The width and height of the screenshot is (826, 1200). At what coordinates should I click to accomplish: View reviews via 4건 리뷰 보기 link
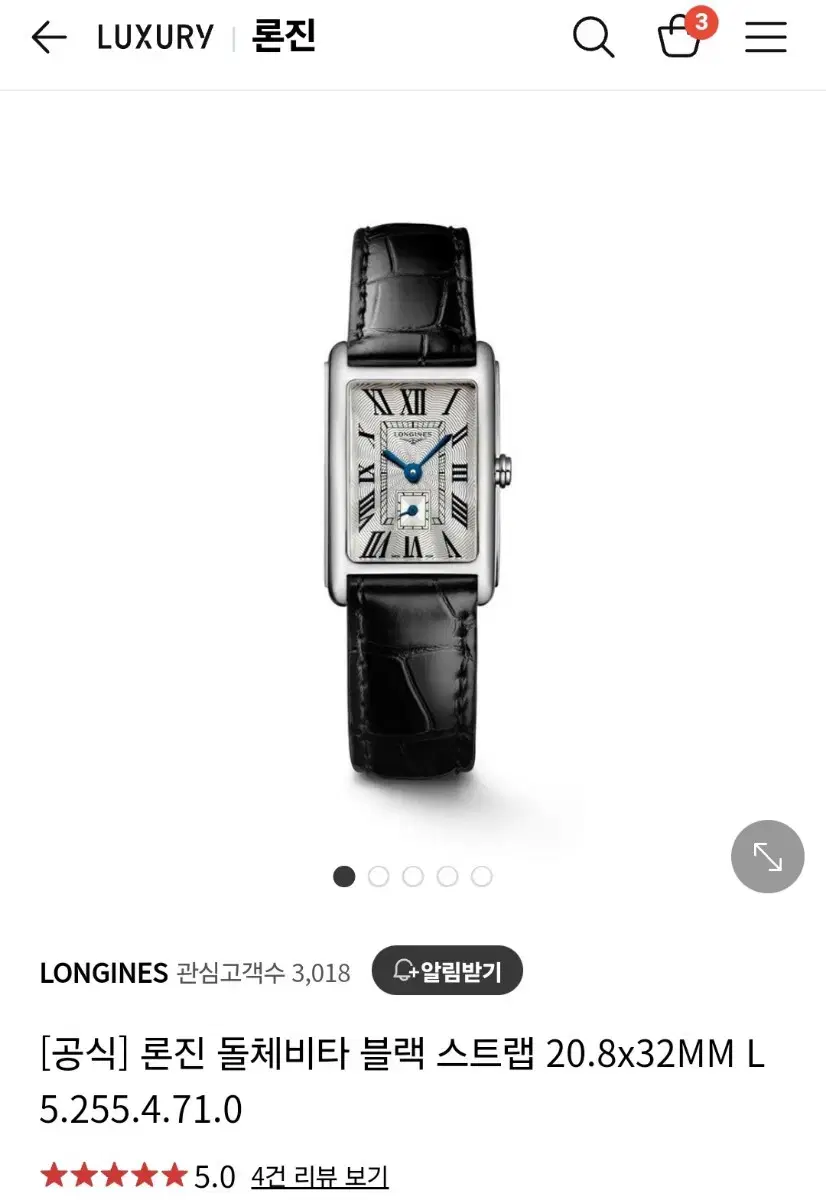[x=320, y=1177]
